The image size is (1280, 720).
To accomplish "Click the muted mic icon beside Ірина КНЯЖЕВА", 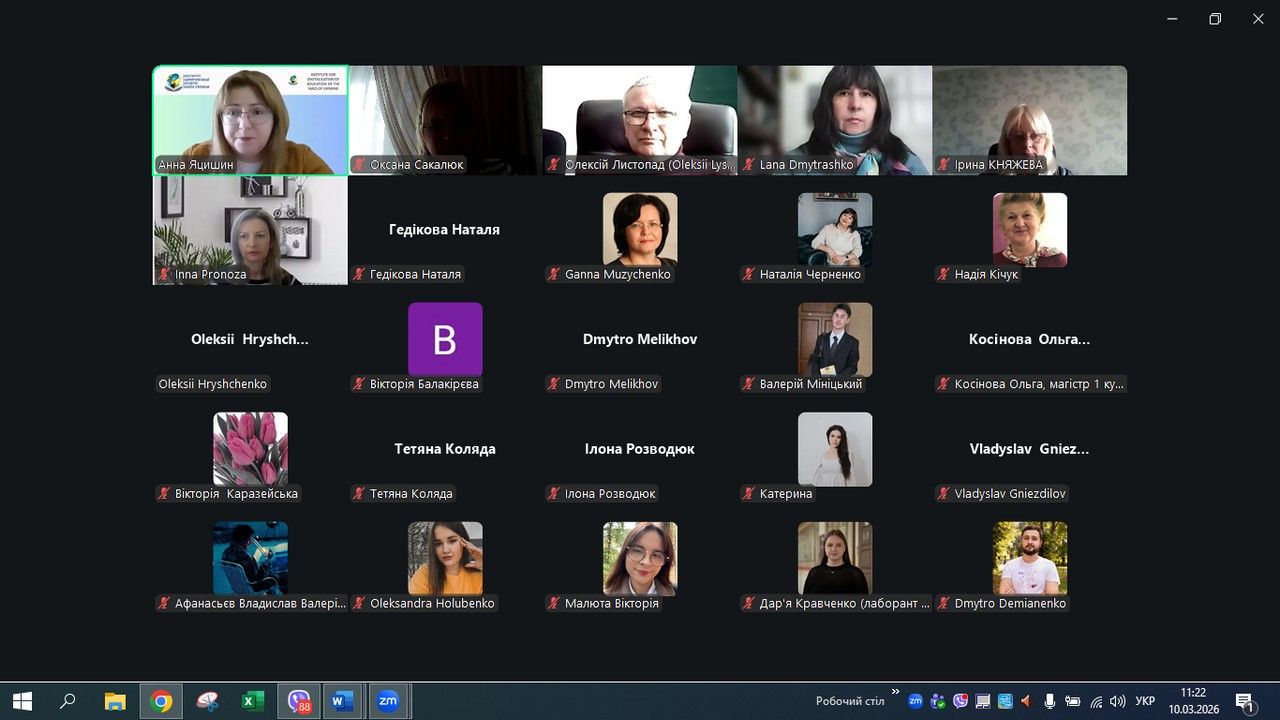I will [944, 164].
